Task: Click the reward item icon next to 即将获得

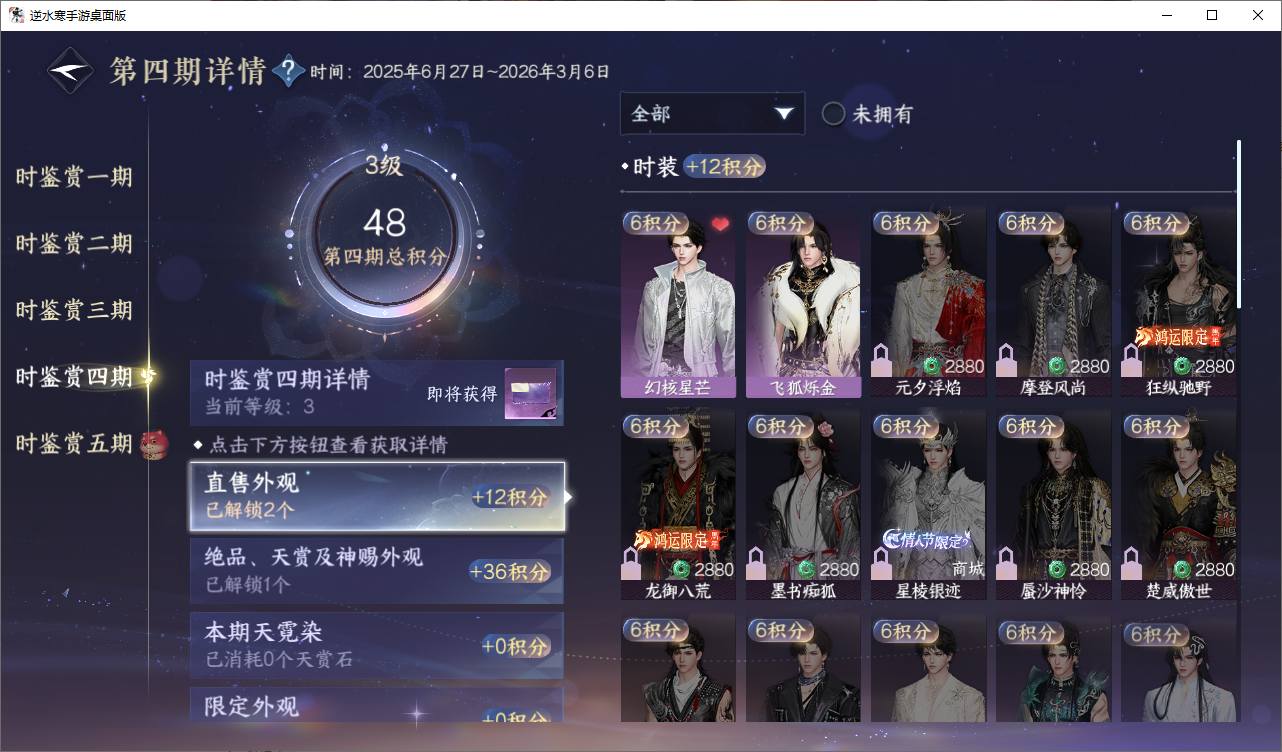Action: pos(530,393)
